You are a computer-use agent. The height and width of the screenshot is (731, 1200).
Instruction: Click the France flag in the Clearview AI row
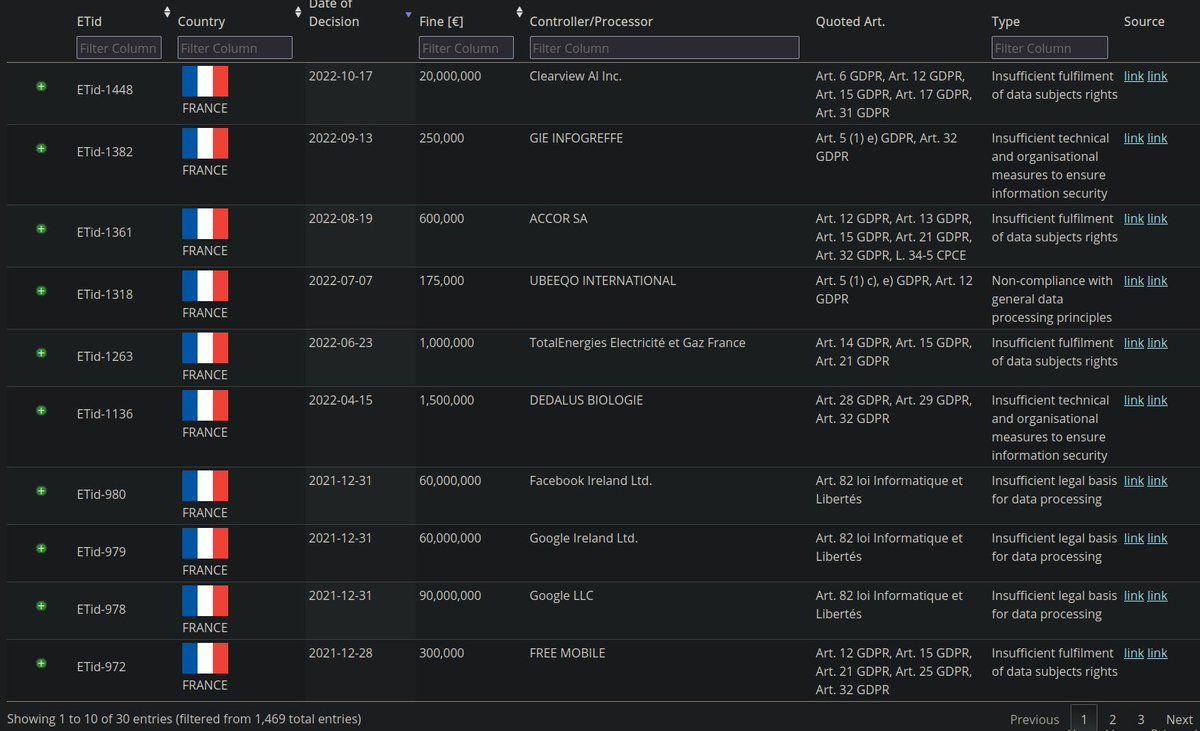[x=205, y=81]
